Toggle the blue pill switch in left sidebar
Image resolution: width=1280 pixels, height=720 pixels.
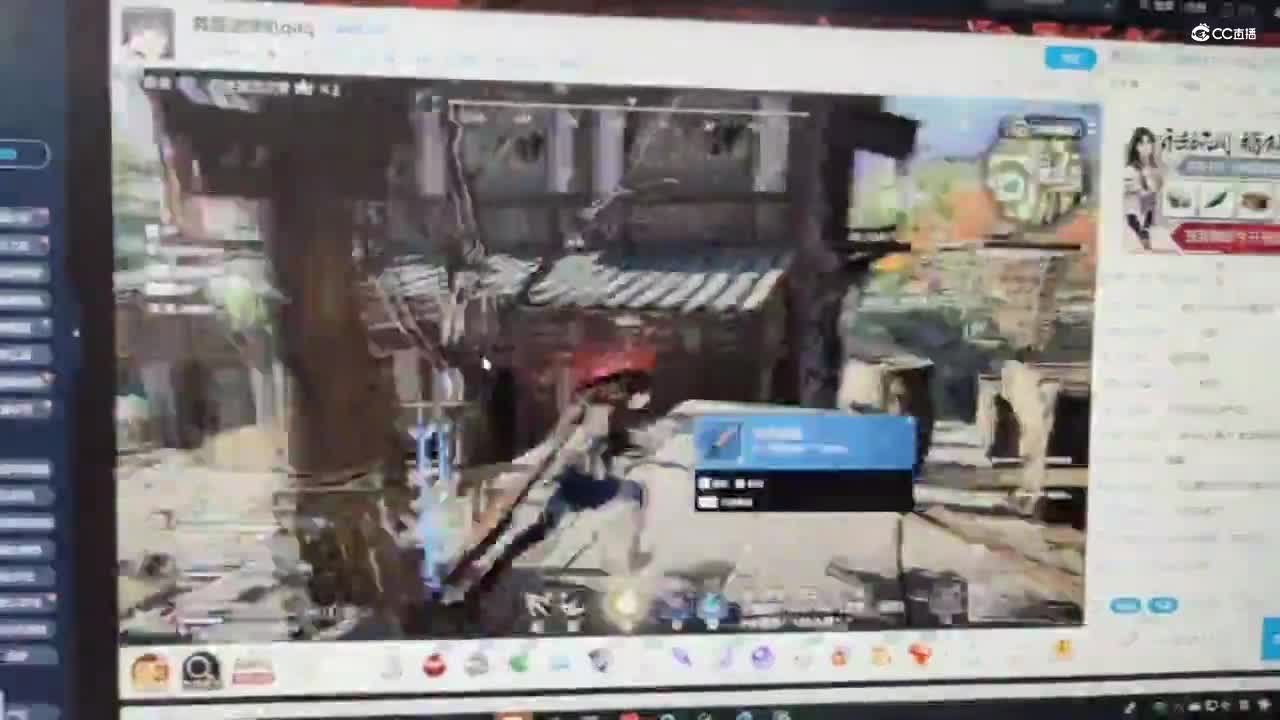point(23,154)
